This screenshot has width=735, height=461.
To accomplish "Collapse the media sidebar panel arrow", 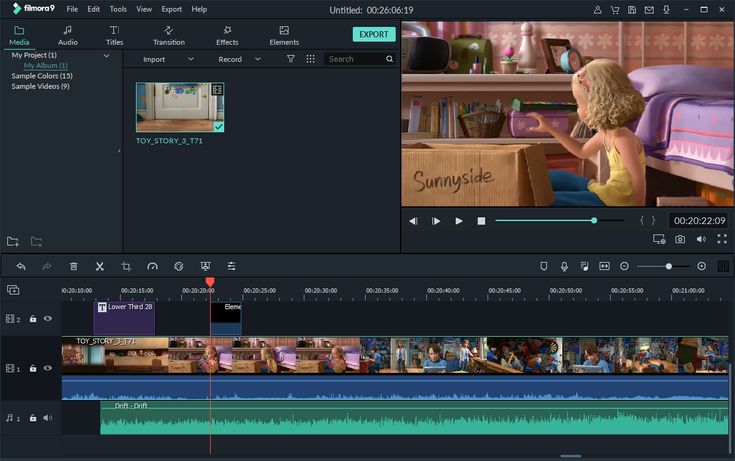I will click(119, 151).
